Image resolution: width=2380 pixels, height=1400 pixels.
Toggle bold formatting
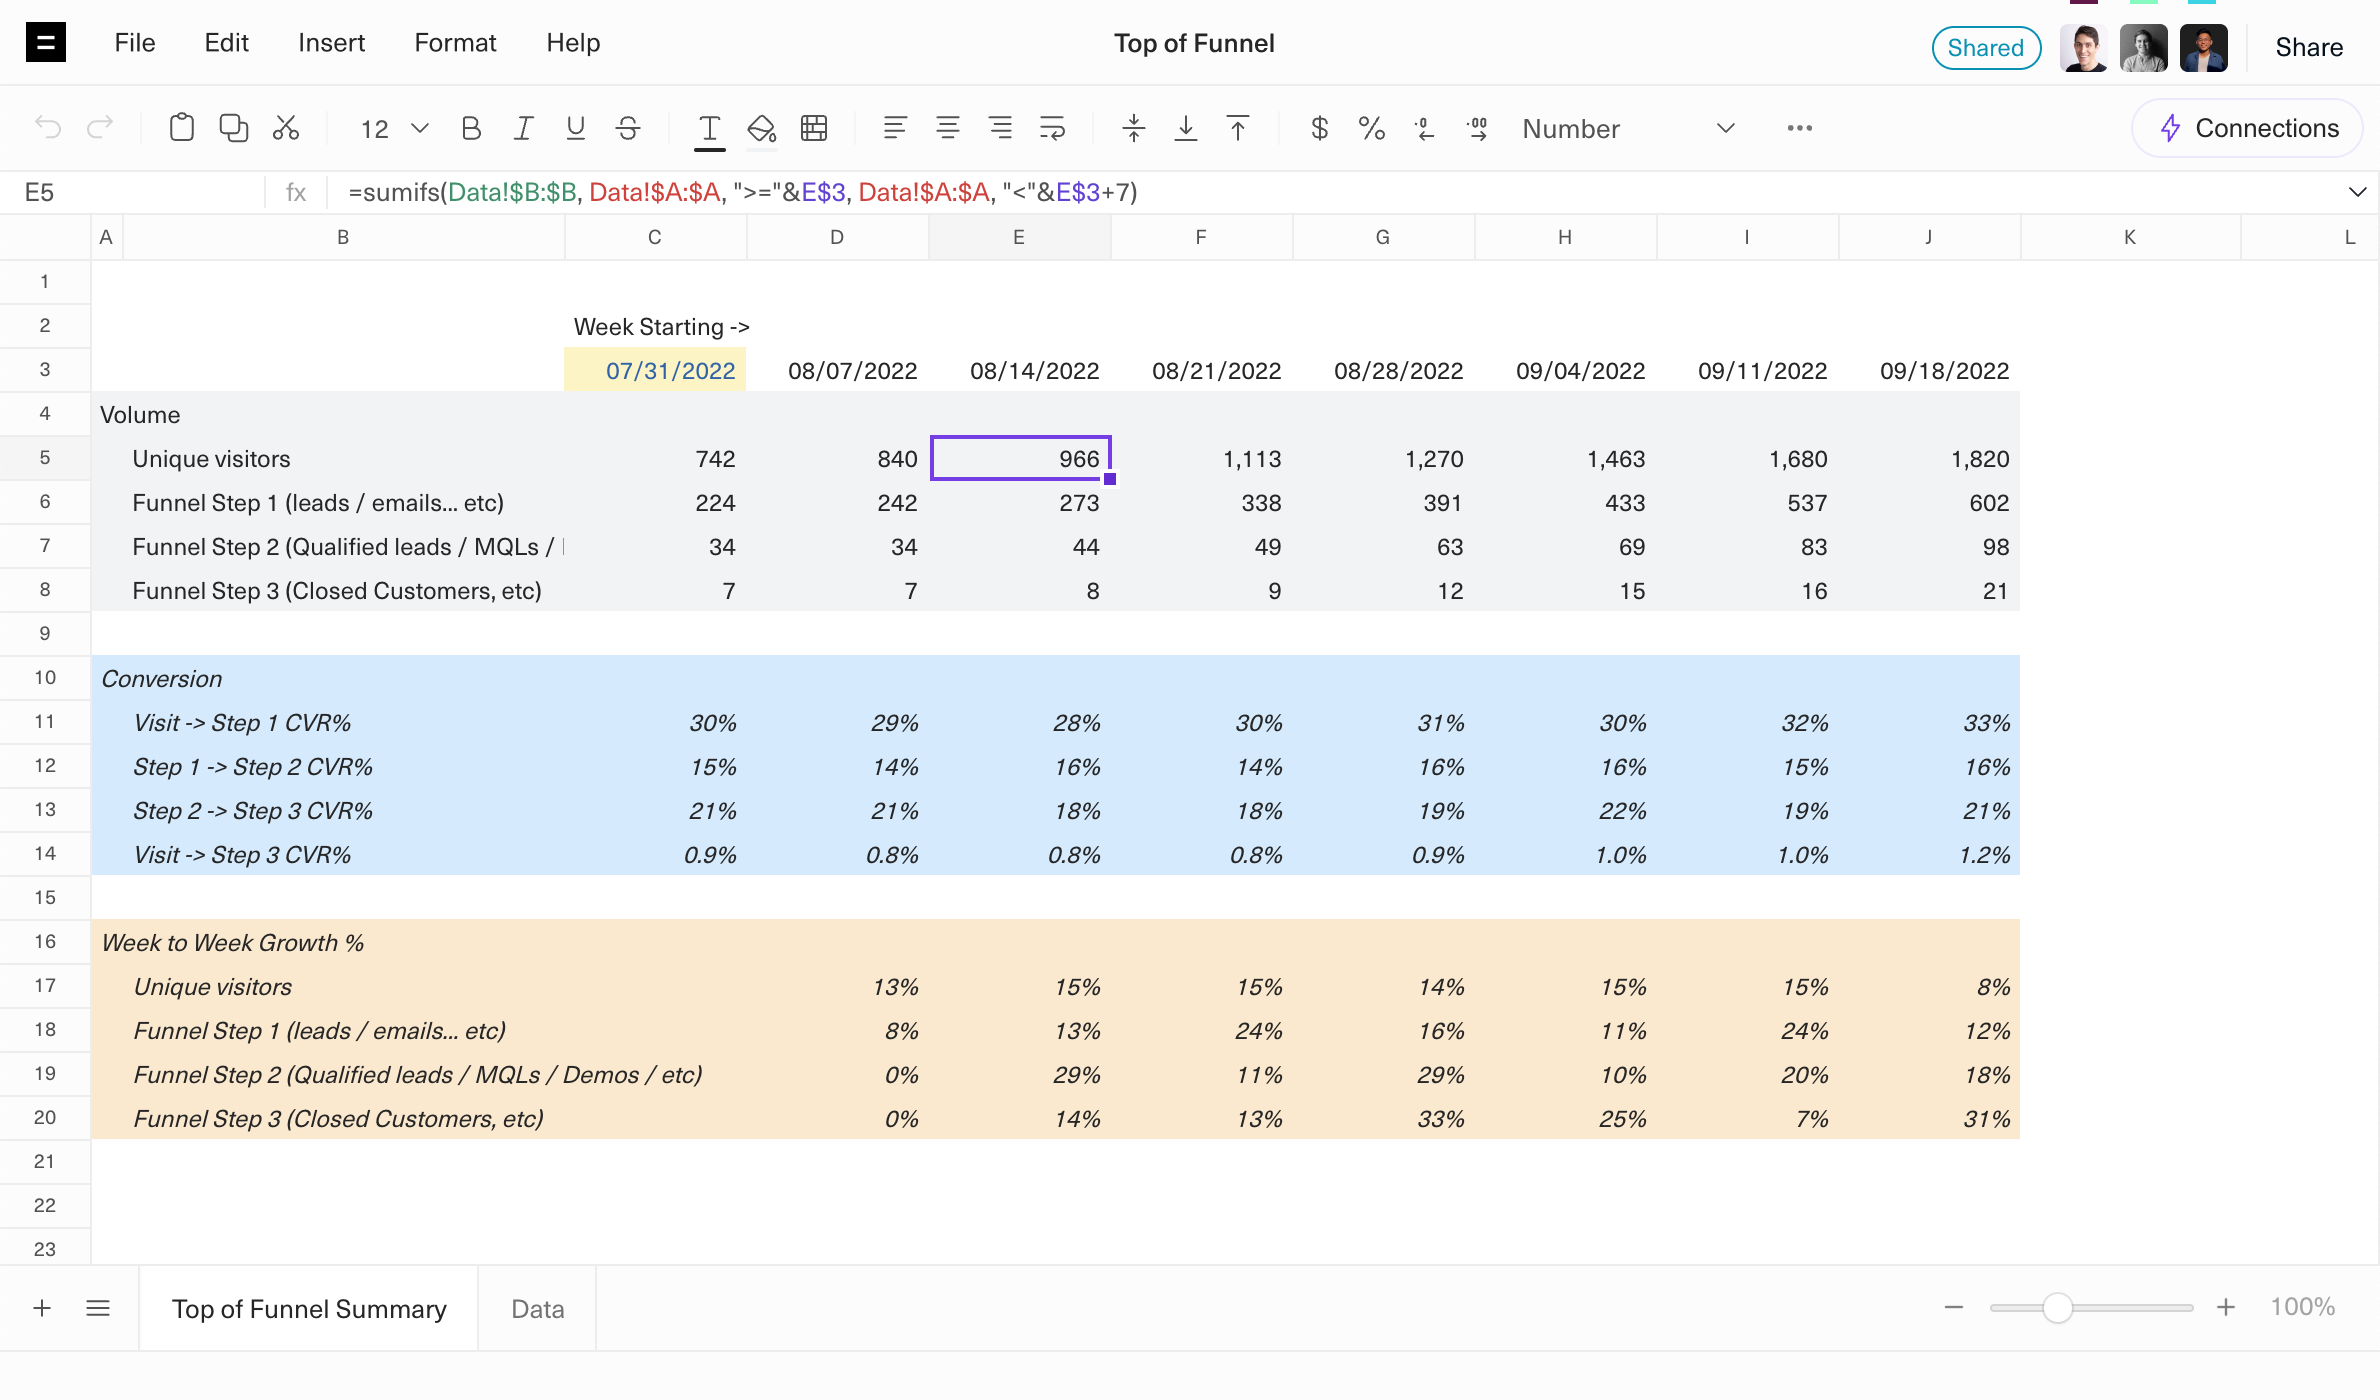pos(471,128)
